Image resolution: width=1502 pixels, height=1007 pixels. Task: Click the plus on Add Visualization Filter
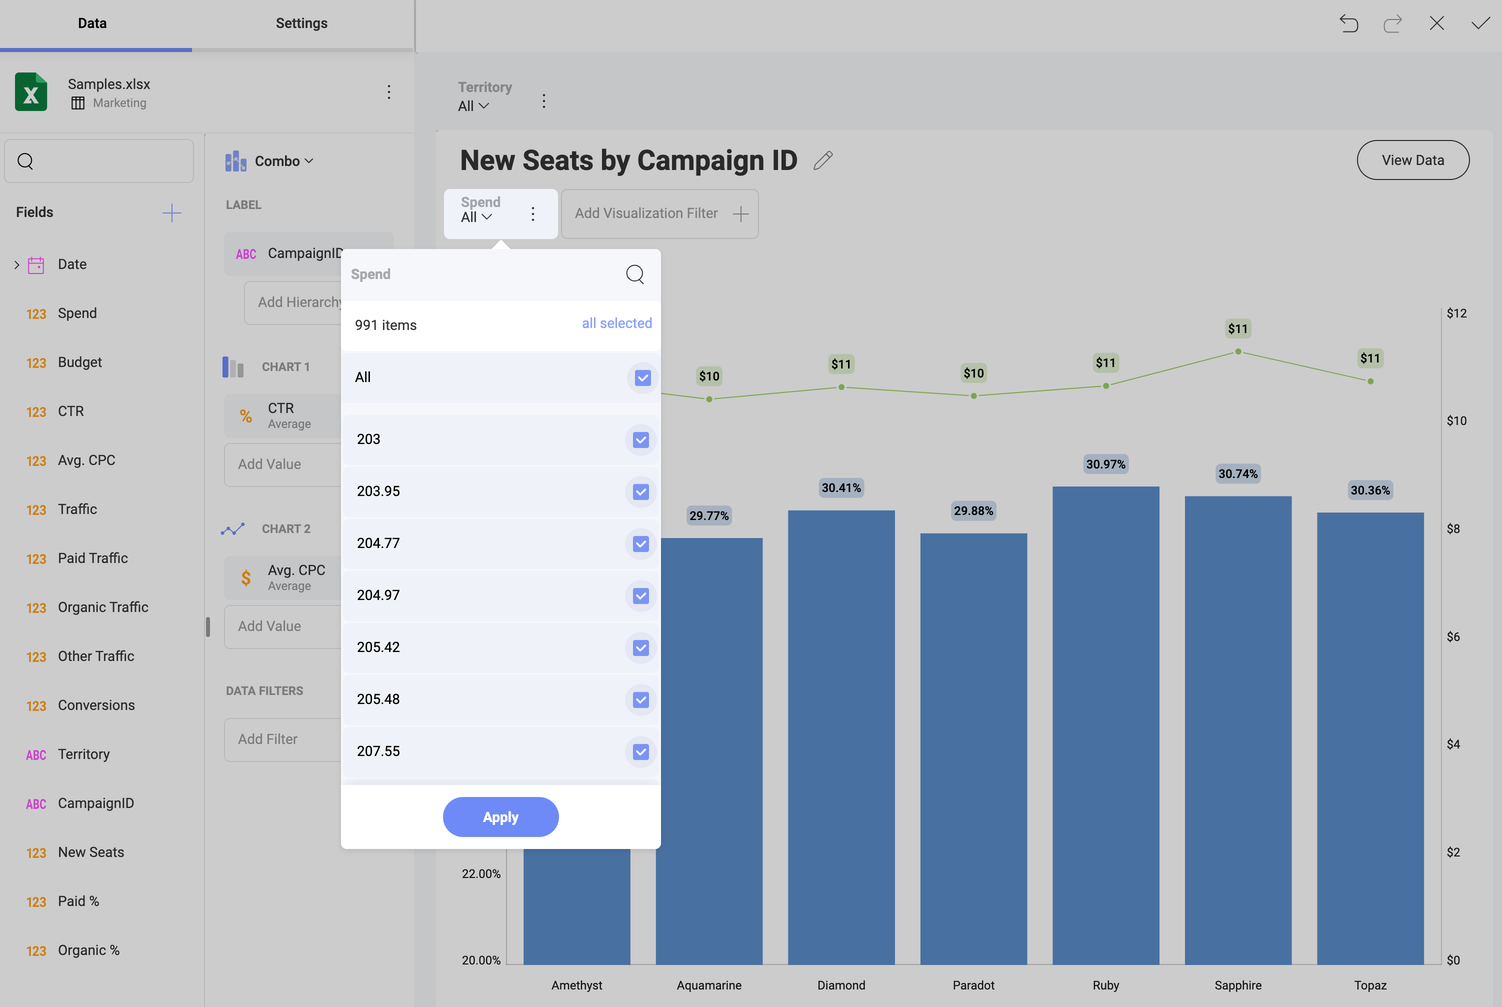click(741, 214)
